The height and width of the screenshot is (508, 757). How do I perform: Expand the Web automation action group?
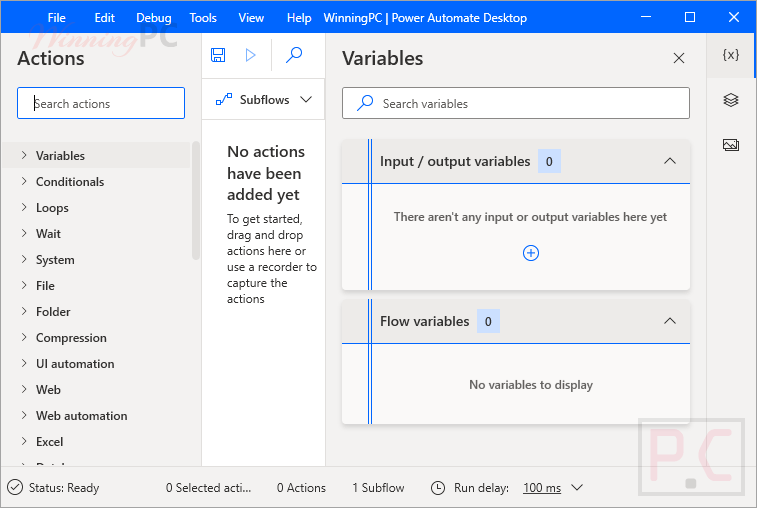24,415
